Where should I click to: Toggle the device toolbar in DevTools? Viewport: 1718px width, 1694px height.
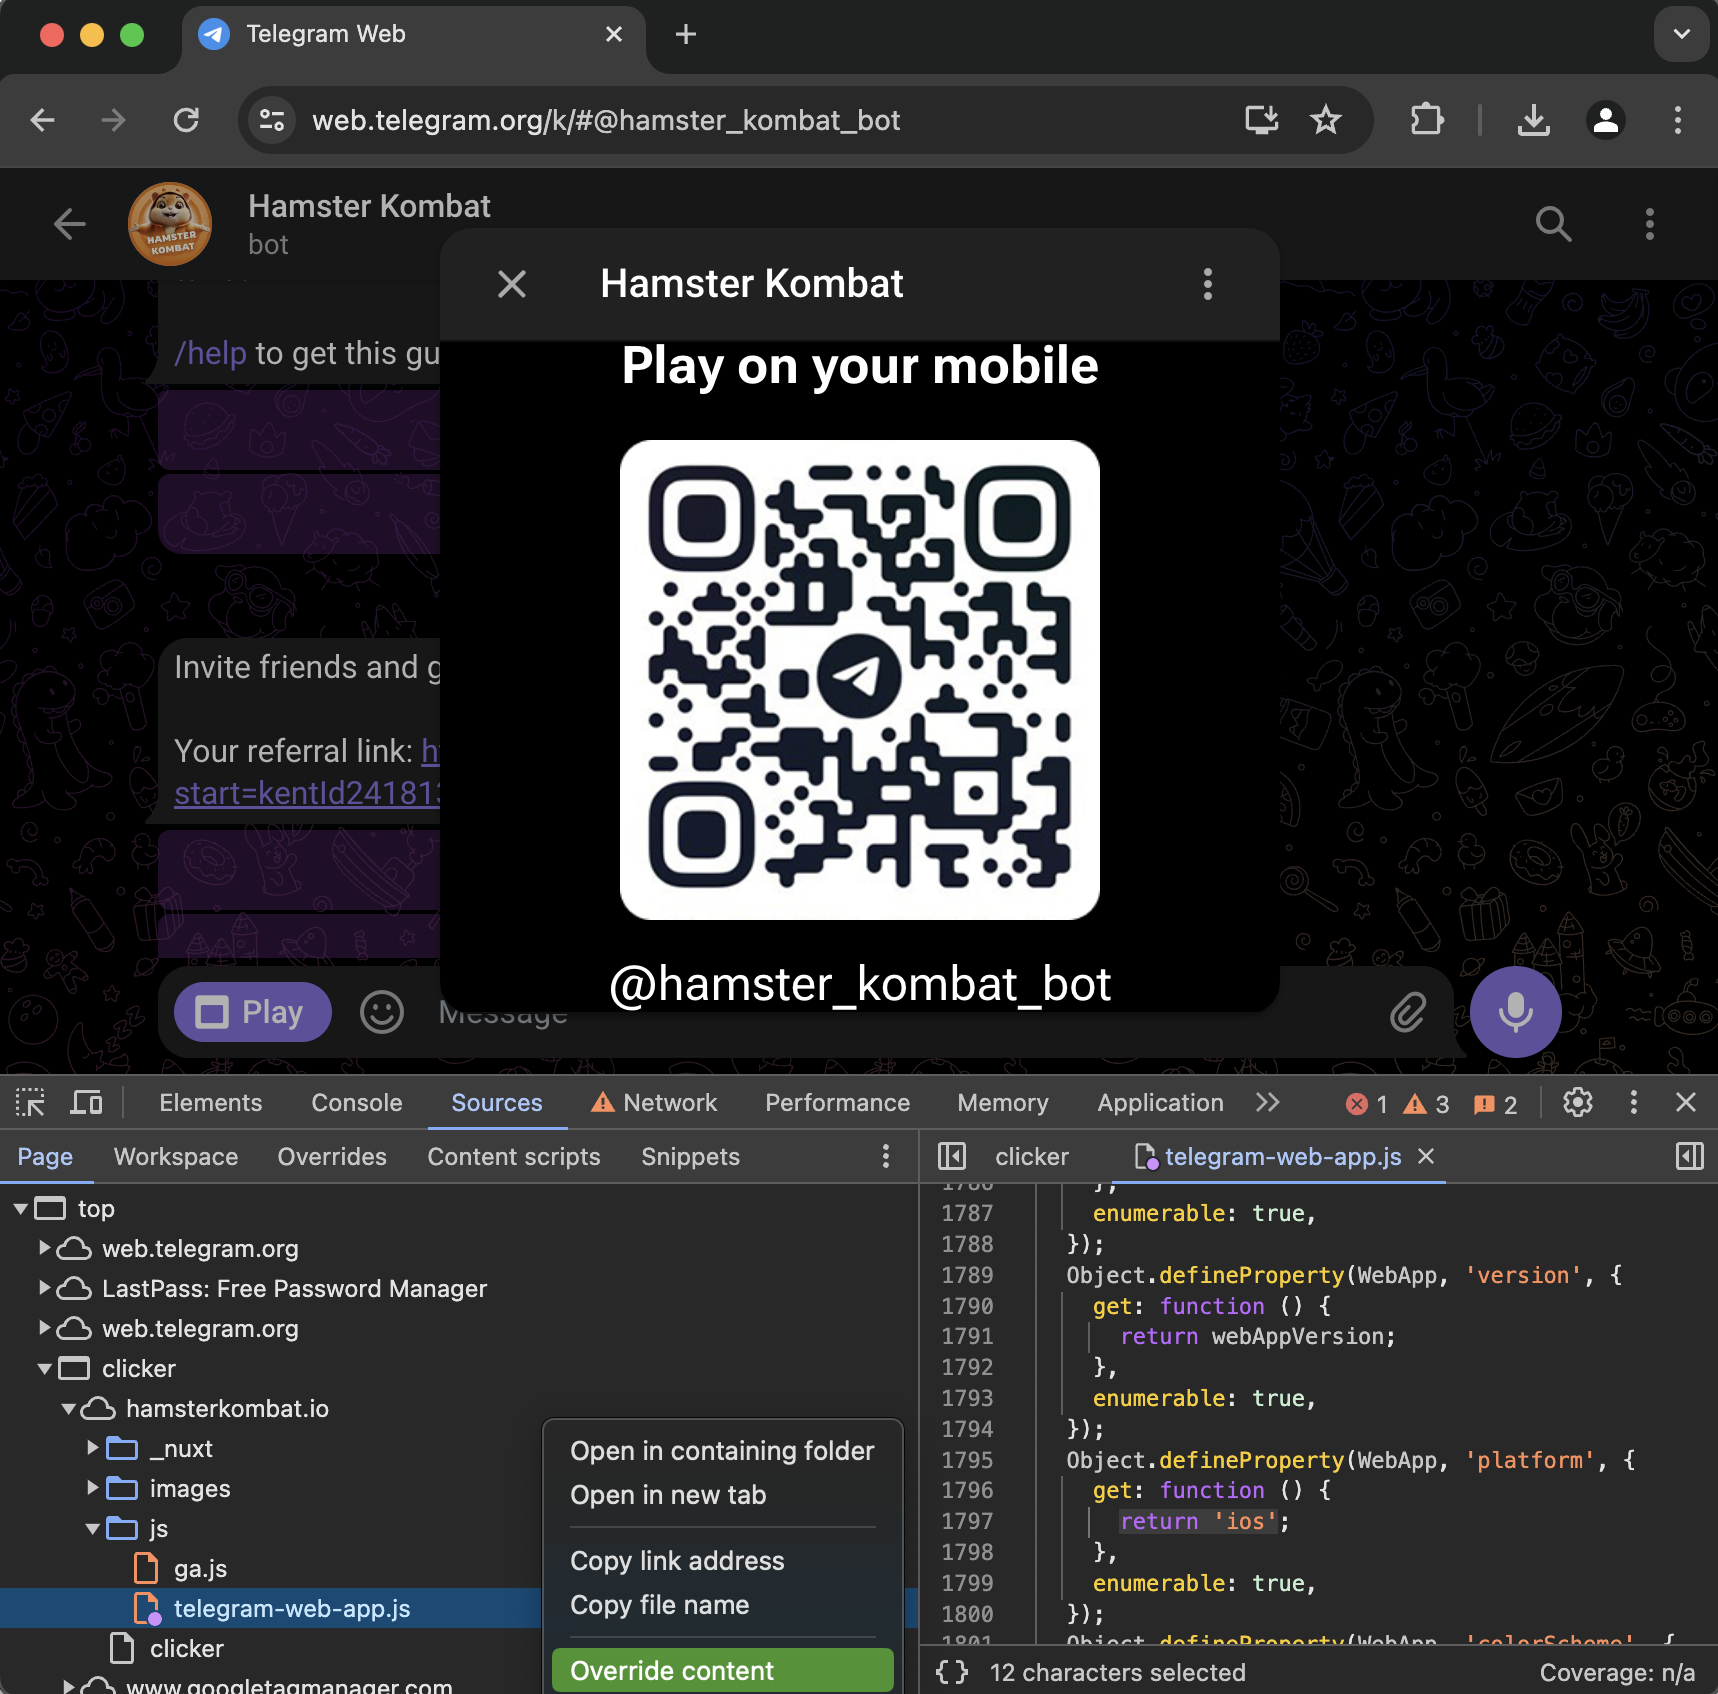point(87,1103)
